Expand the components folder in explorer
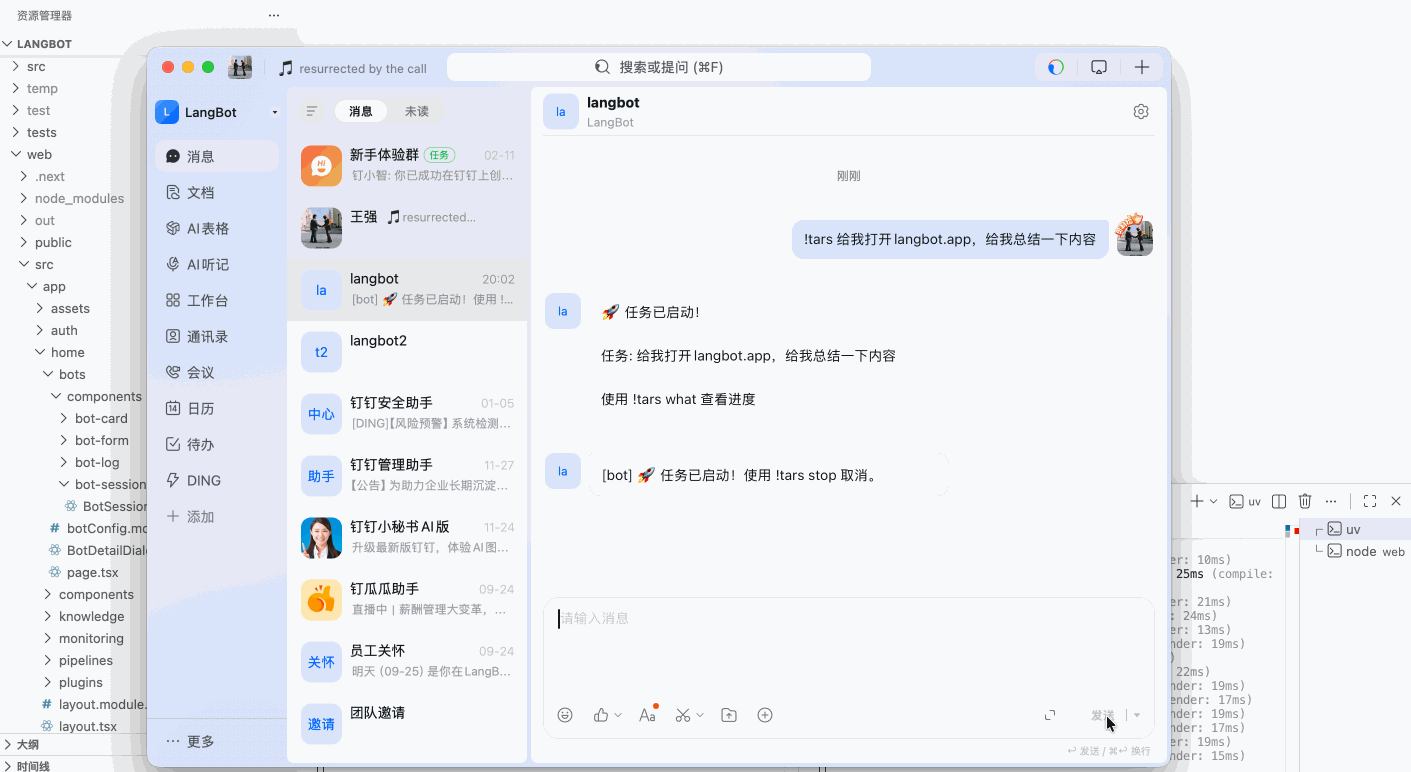This screenshot has height=772, width=1411. [x=95, y=594]
